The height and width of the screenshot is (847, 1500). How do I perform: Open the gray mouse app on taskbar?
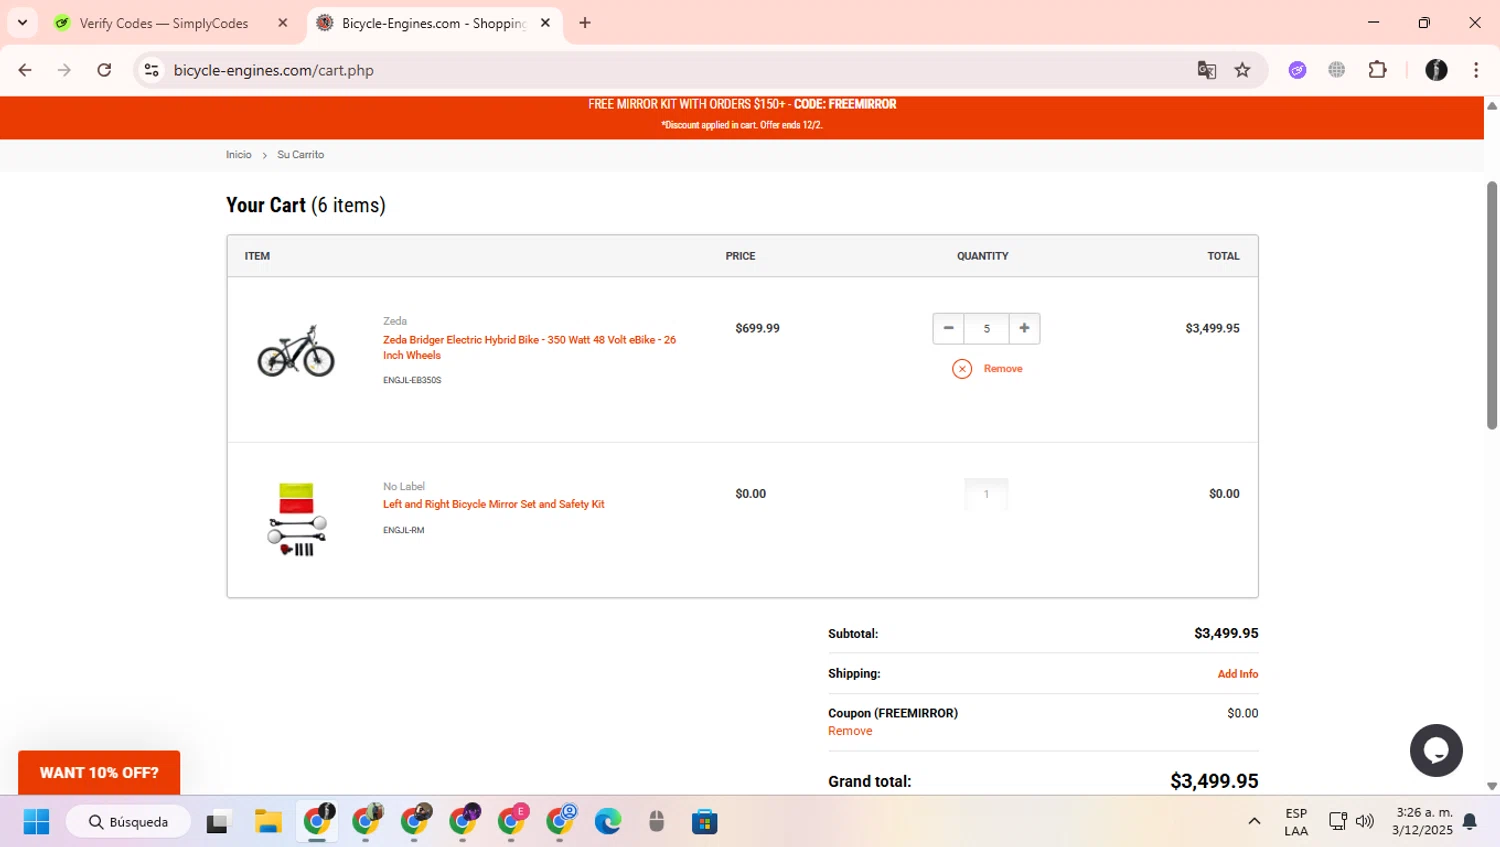(657, 822)
